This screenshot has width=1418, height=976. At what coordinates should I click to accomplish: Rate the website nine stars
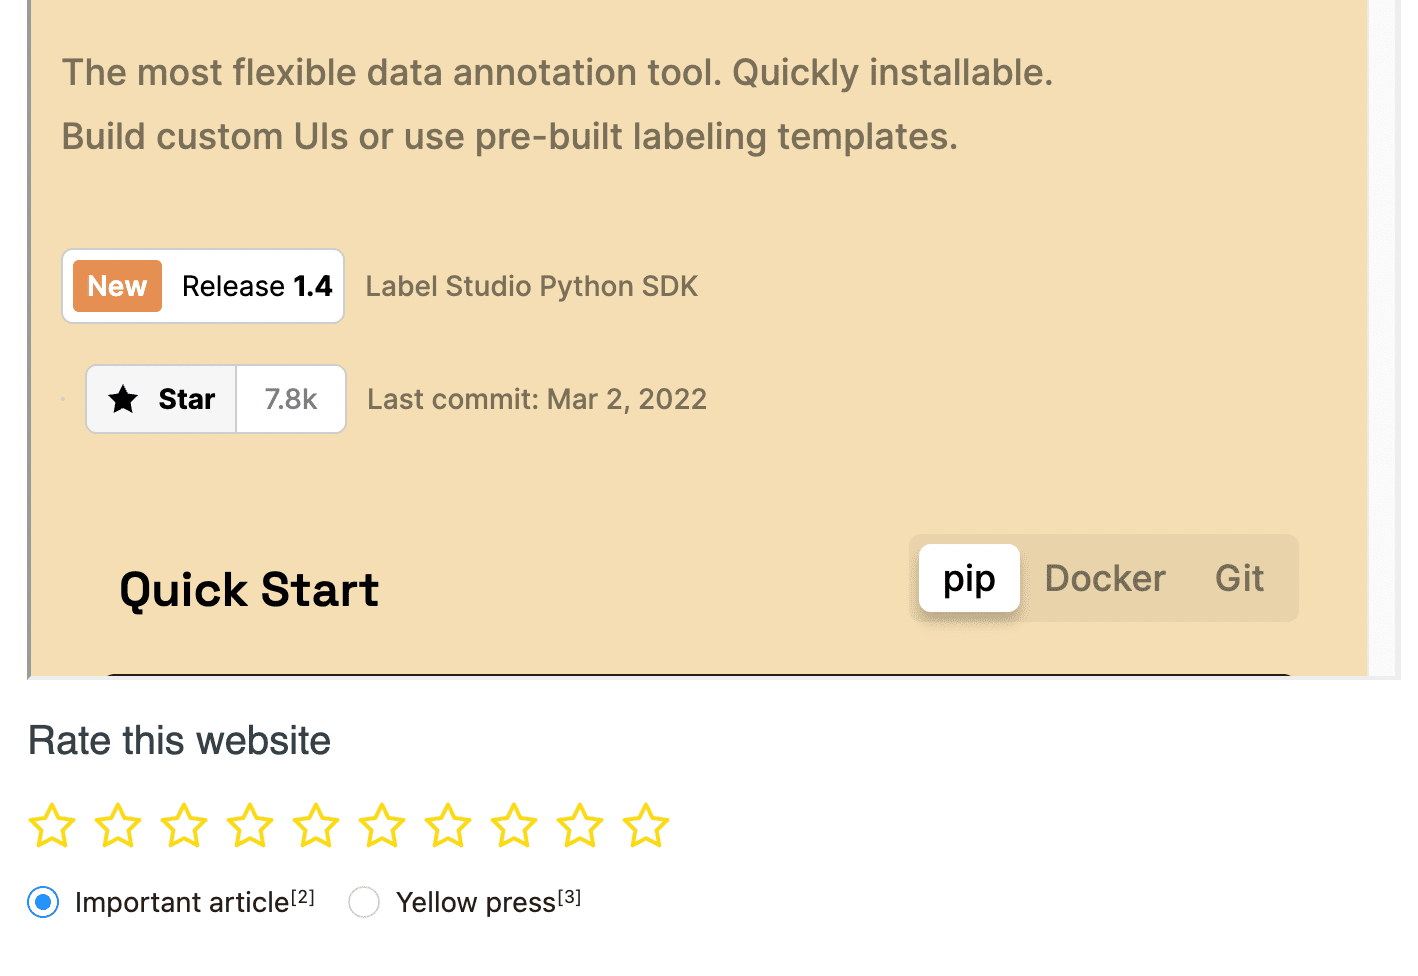pyautogui.click(x=580, y=826)
